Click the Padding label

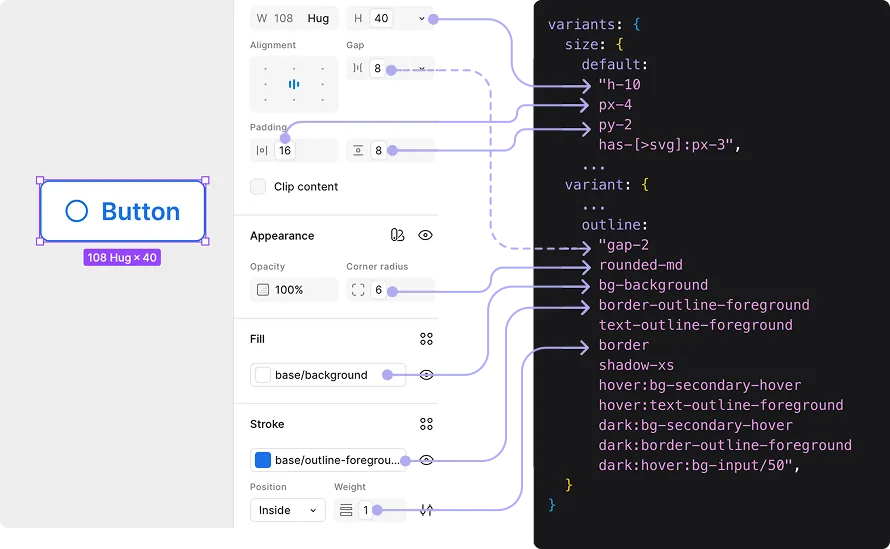pos(268,127)
